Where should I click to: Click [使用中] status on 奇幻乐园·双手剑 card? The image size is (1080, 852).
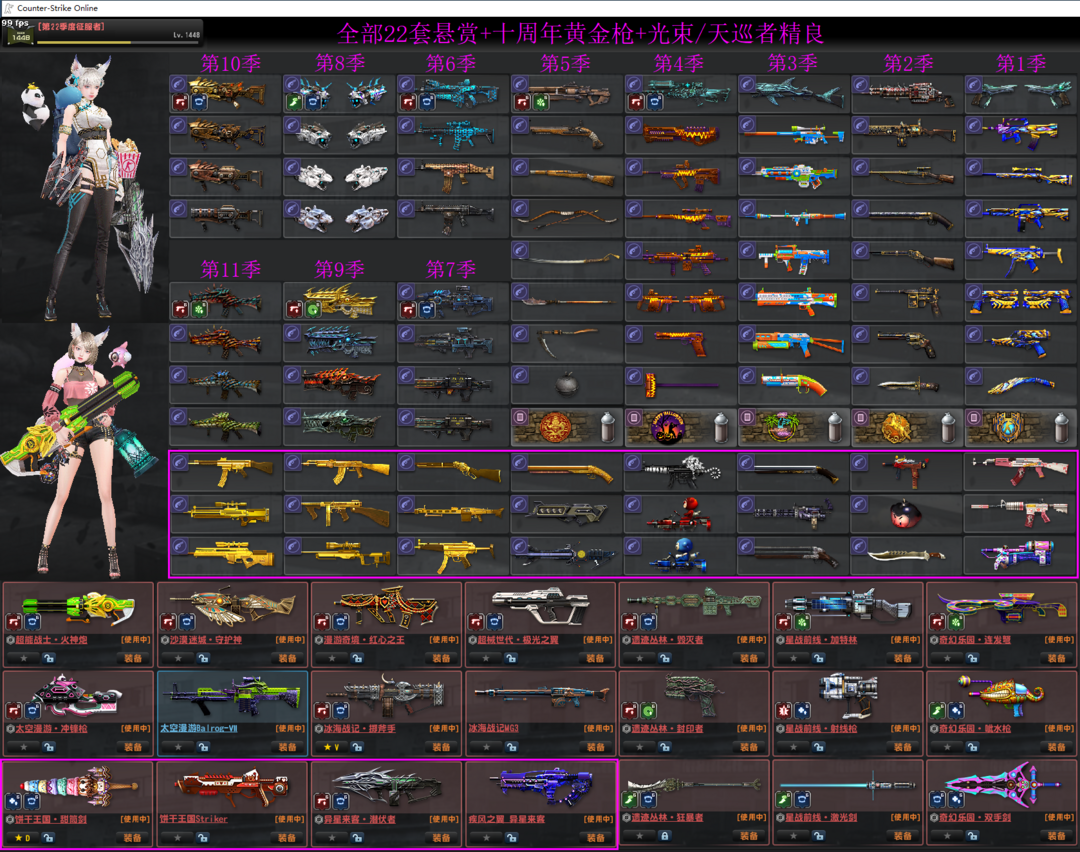point(1059,818)
